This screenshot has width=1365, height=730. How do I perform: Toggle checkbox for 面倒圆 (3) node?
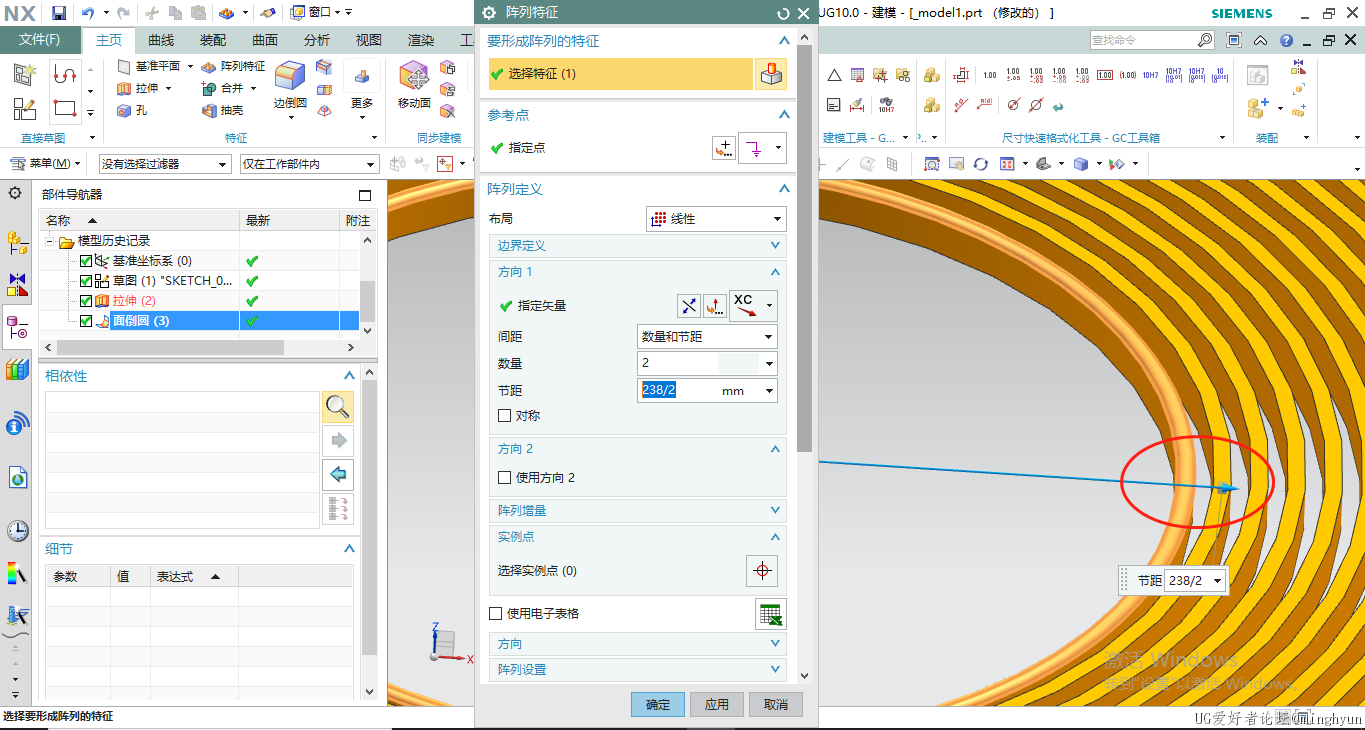[86, 321]
